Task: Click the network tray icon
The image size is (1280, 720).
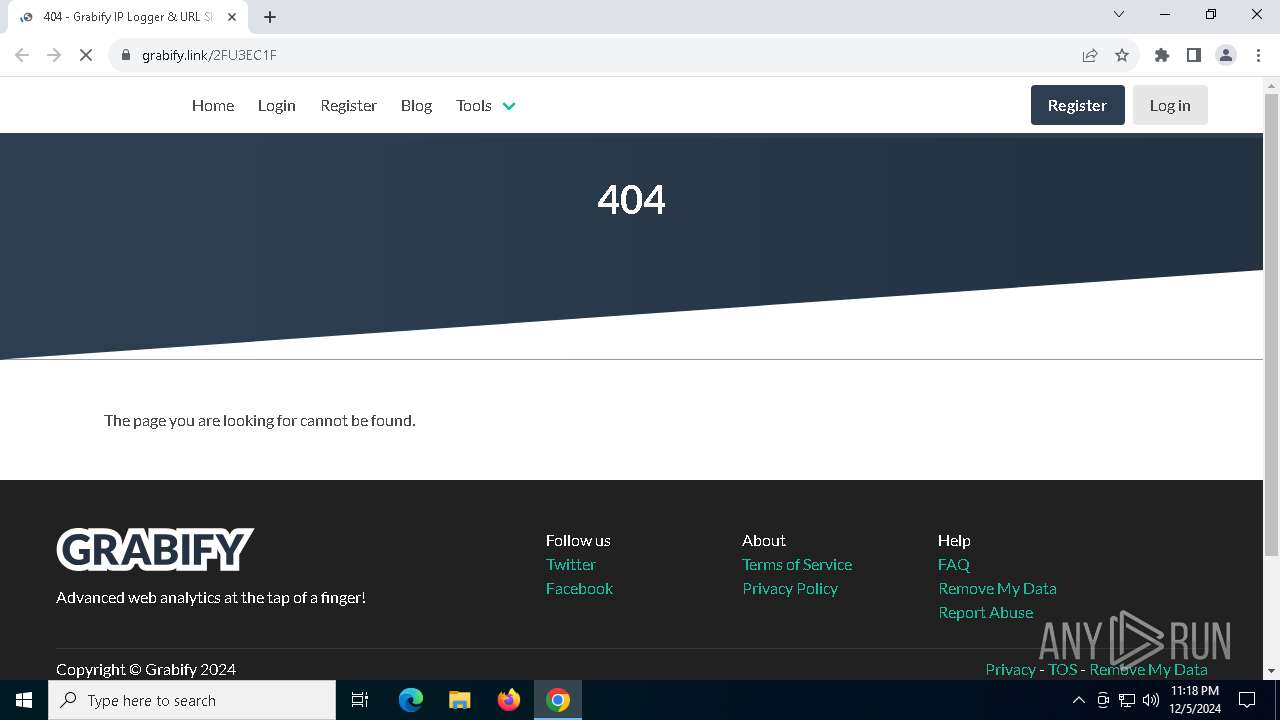Action: point(1126,700)
